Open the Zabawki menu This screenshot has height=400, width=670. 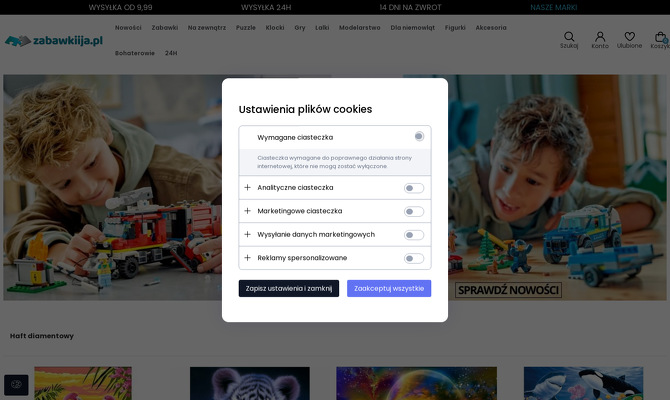[165, 28]
